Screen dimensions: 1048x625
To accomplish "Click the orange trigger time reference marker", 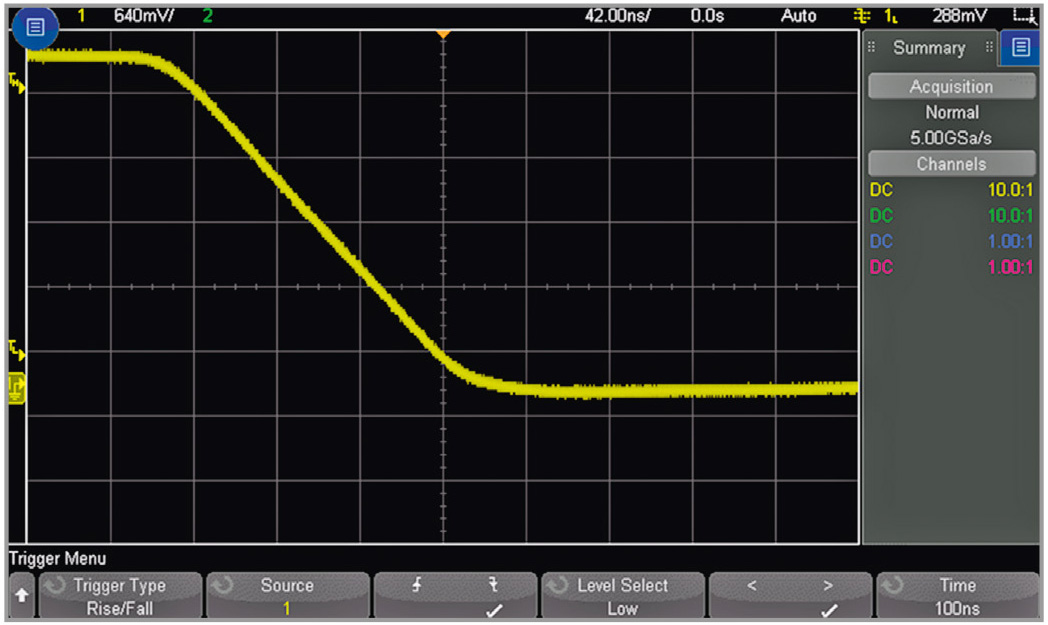I will (443, 35).
